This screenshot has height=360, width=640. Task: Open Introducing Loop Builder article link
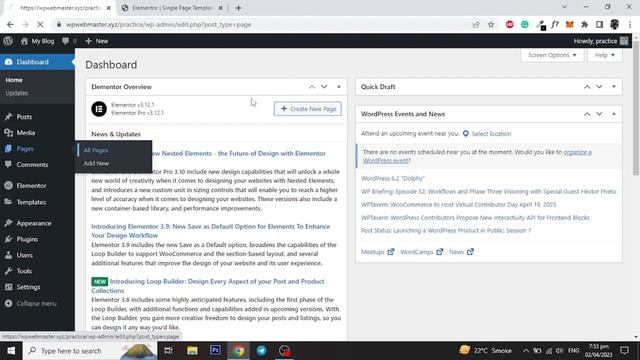pos(208,286)
